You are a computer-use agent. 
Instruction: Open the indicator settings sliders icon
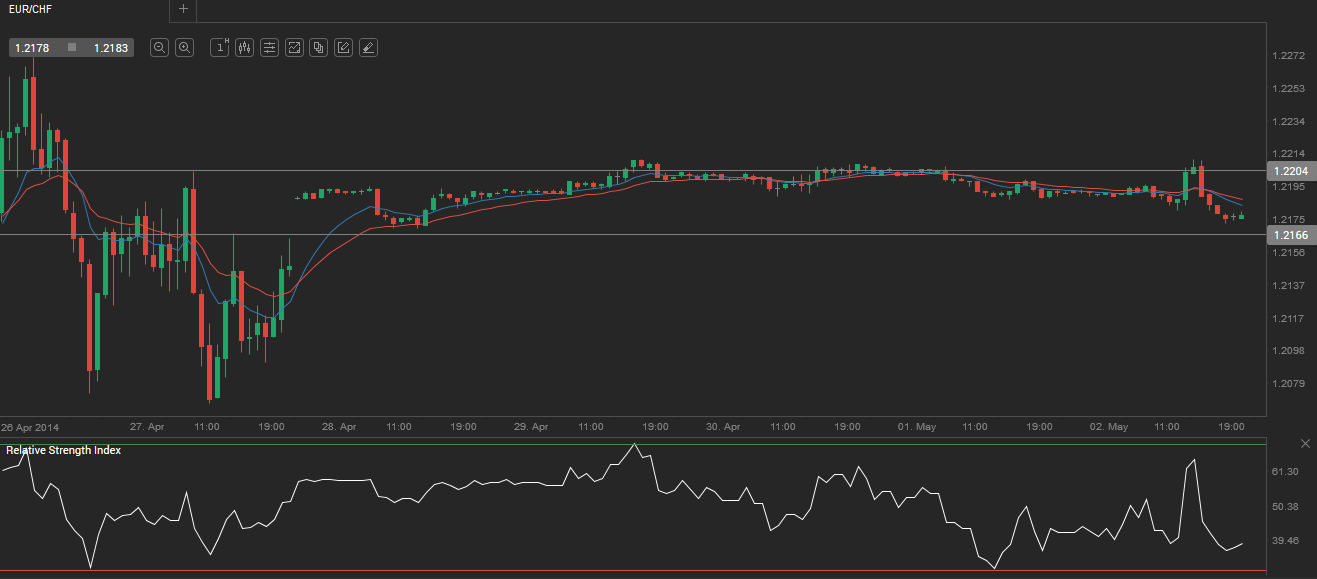point(269,47)
